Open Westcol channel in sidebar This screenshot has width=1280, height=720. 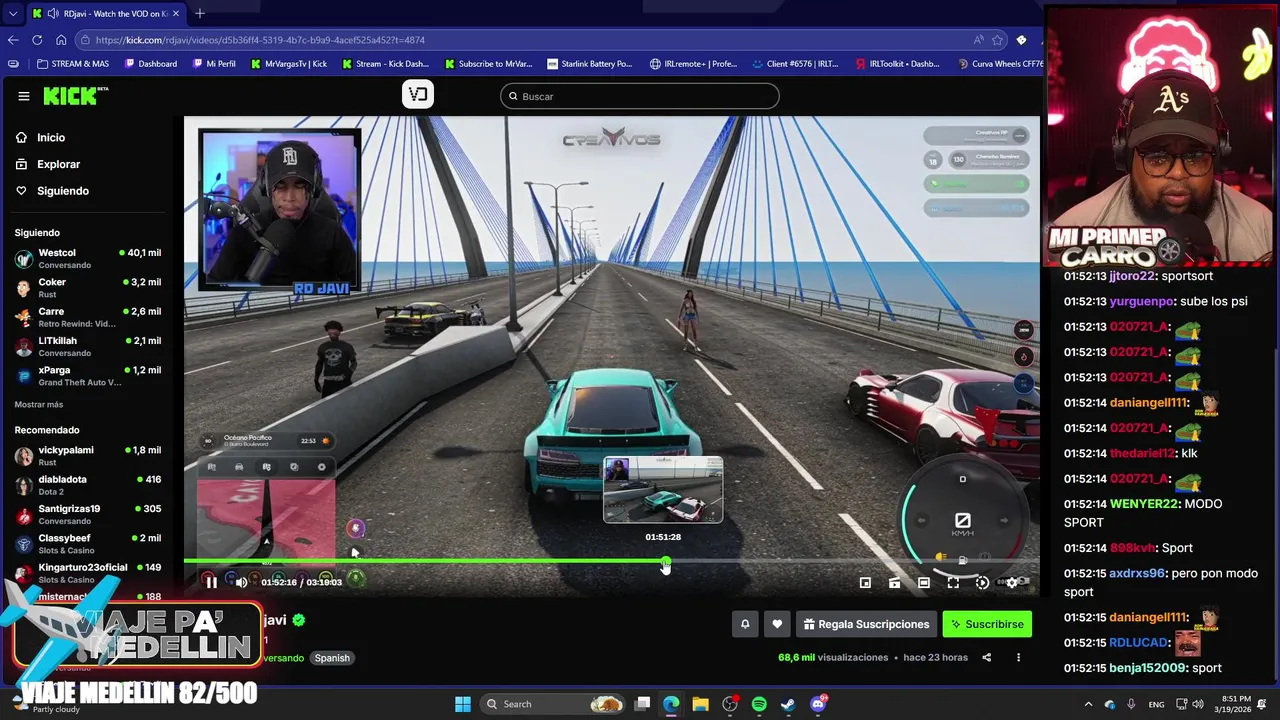click(x=88, y=259)
